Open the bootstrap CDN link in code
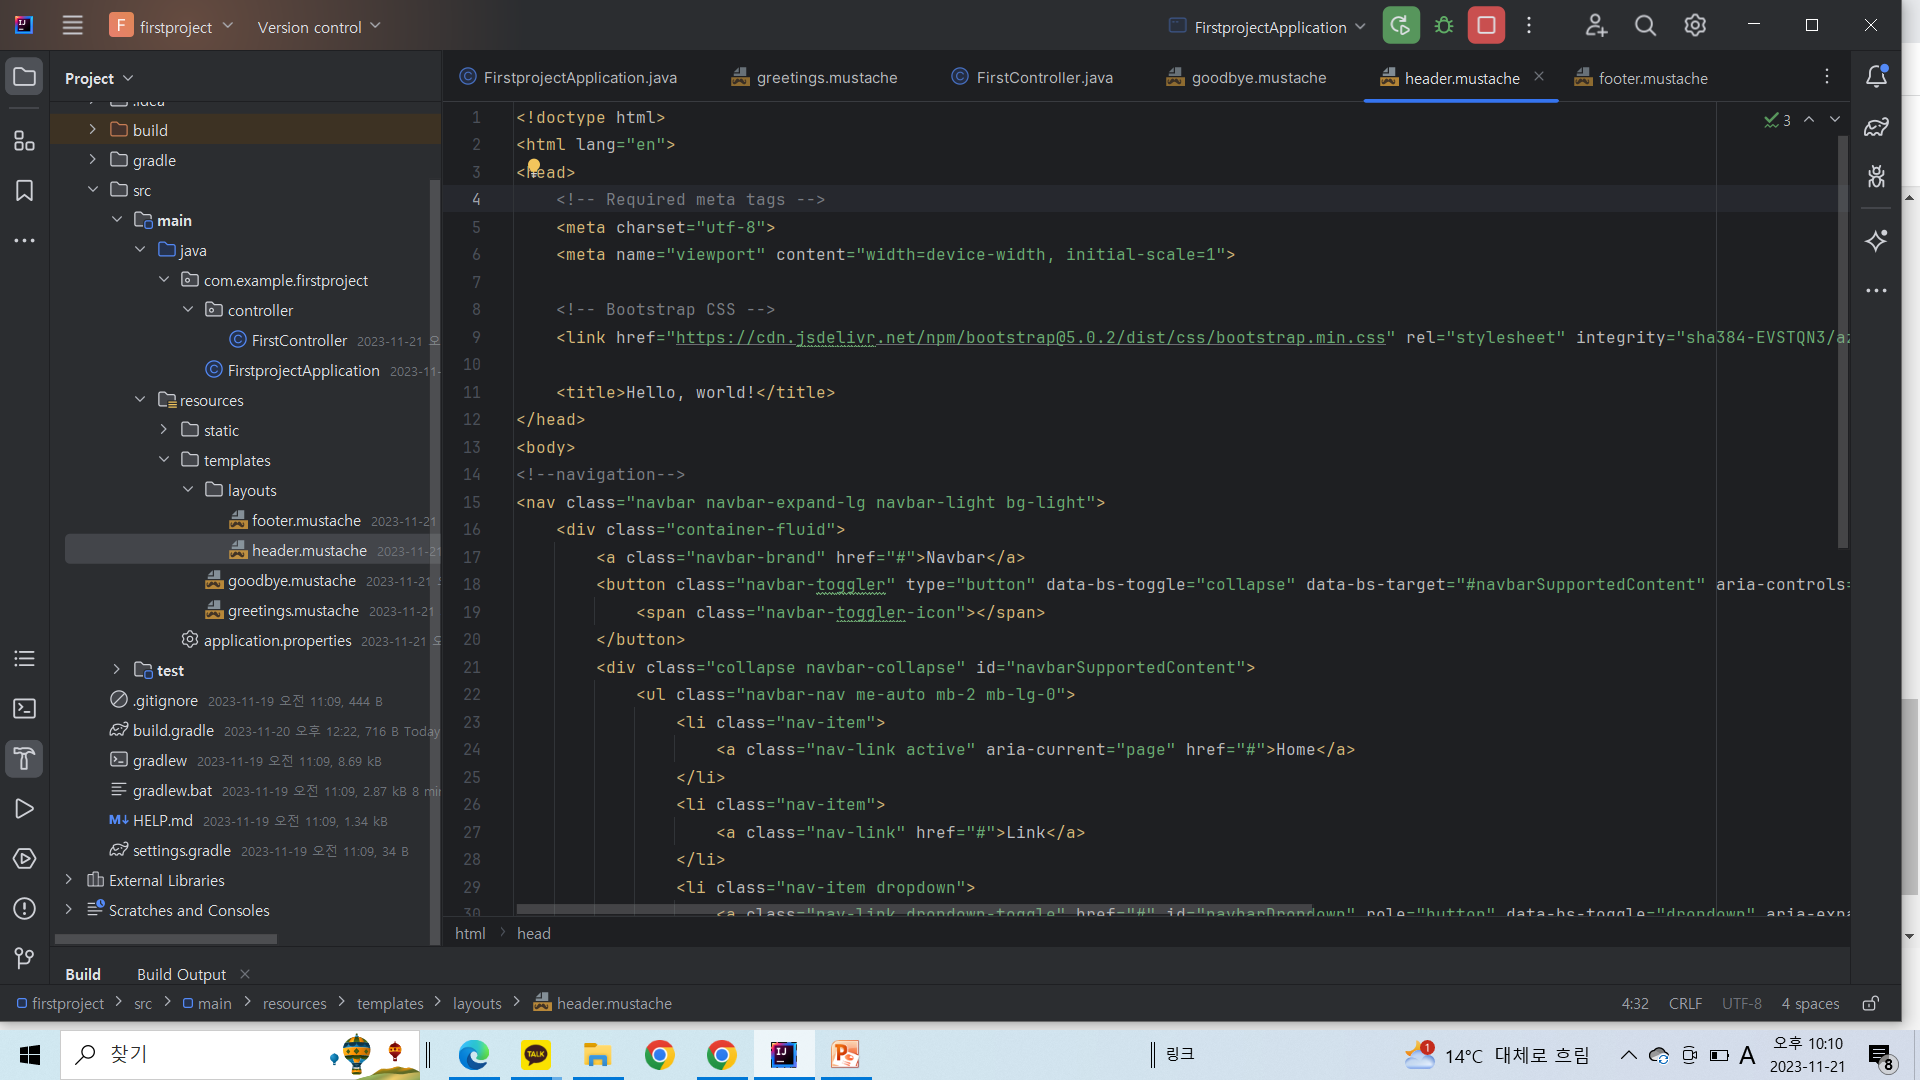 pos(1030,338)
